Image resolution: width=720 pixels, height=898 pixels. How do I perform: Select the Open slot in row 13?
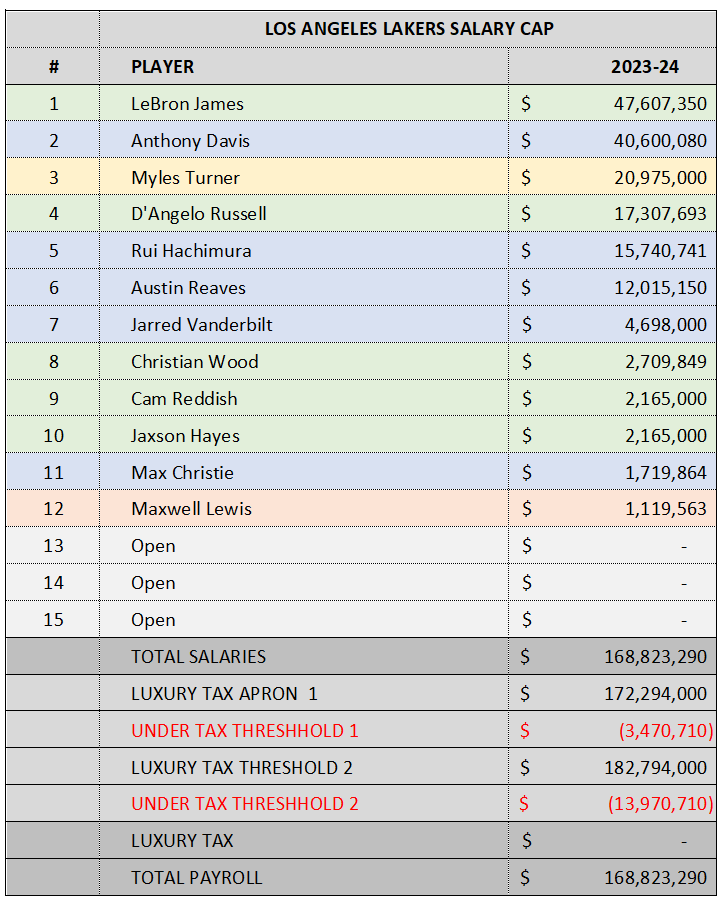tap(304, 546)
